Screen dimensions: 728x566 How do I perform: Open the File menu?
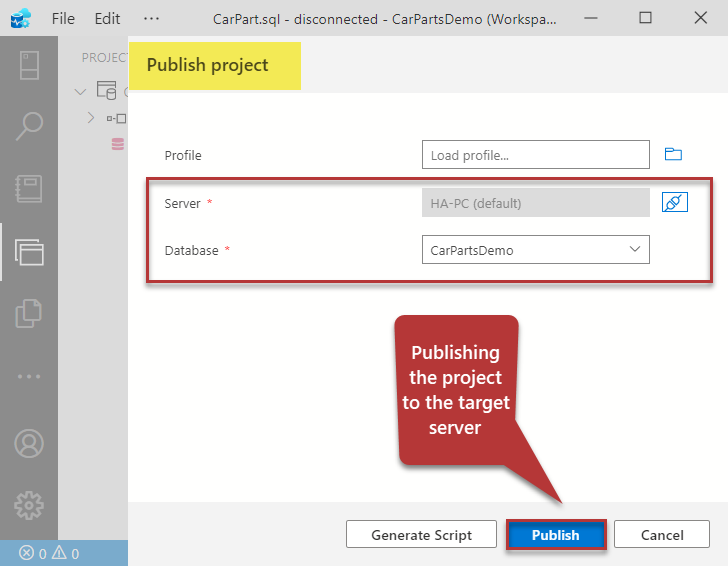click(x=63, y=18)
